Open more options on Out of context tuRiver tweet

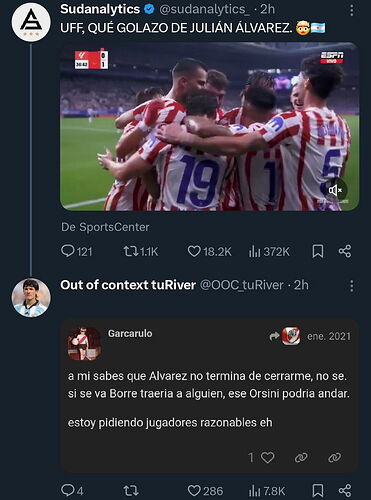pyautogui.click(x=351, y=286)
